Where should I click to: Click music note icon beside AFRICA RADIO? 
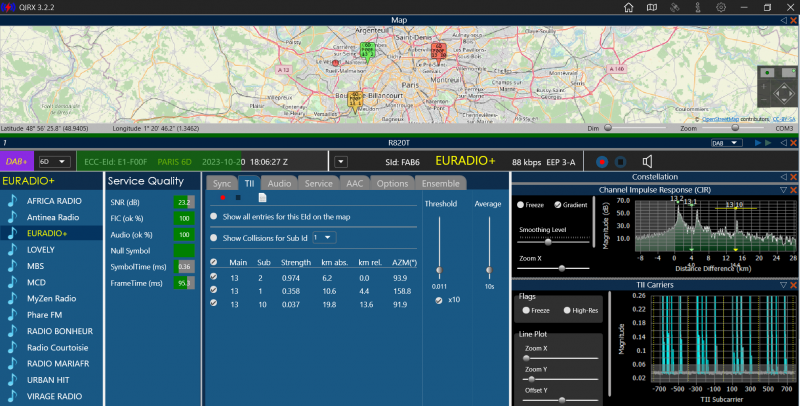tap(12, 200)
